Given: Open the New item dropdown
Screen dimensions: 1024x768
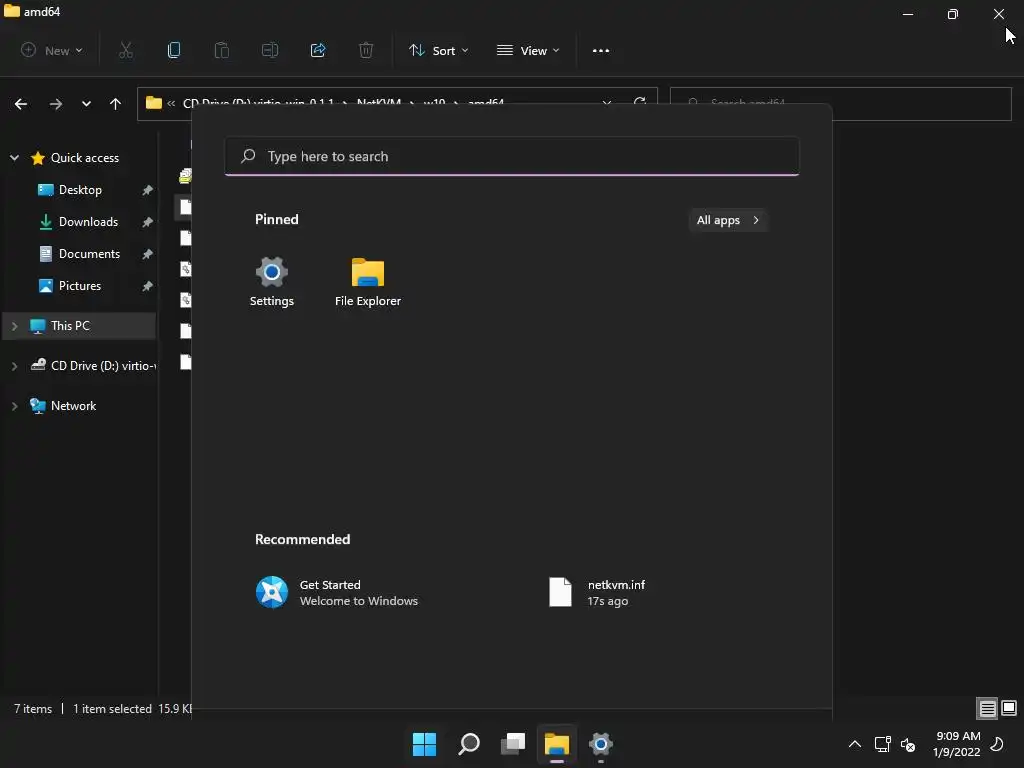Looking at the screenshot, I should pyautogui.click(x=52, y=50).
